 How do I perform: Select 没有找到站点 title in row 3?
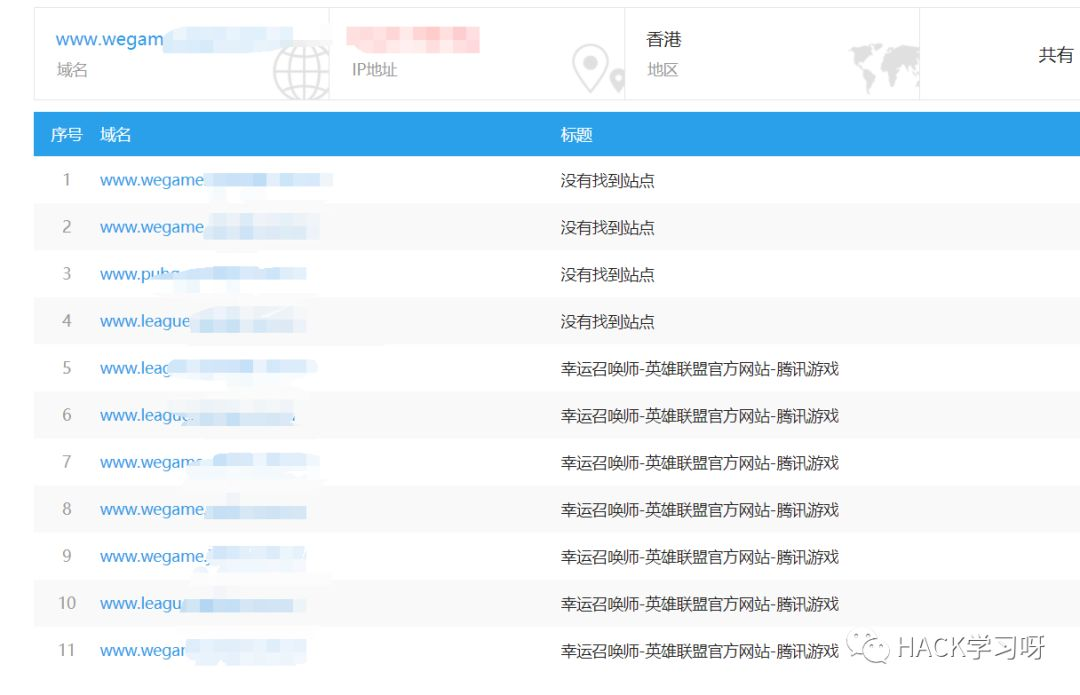coord(607,274)
